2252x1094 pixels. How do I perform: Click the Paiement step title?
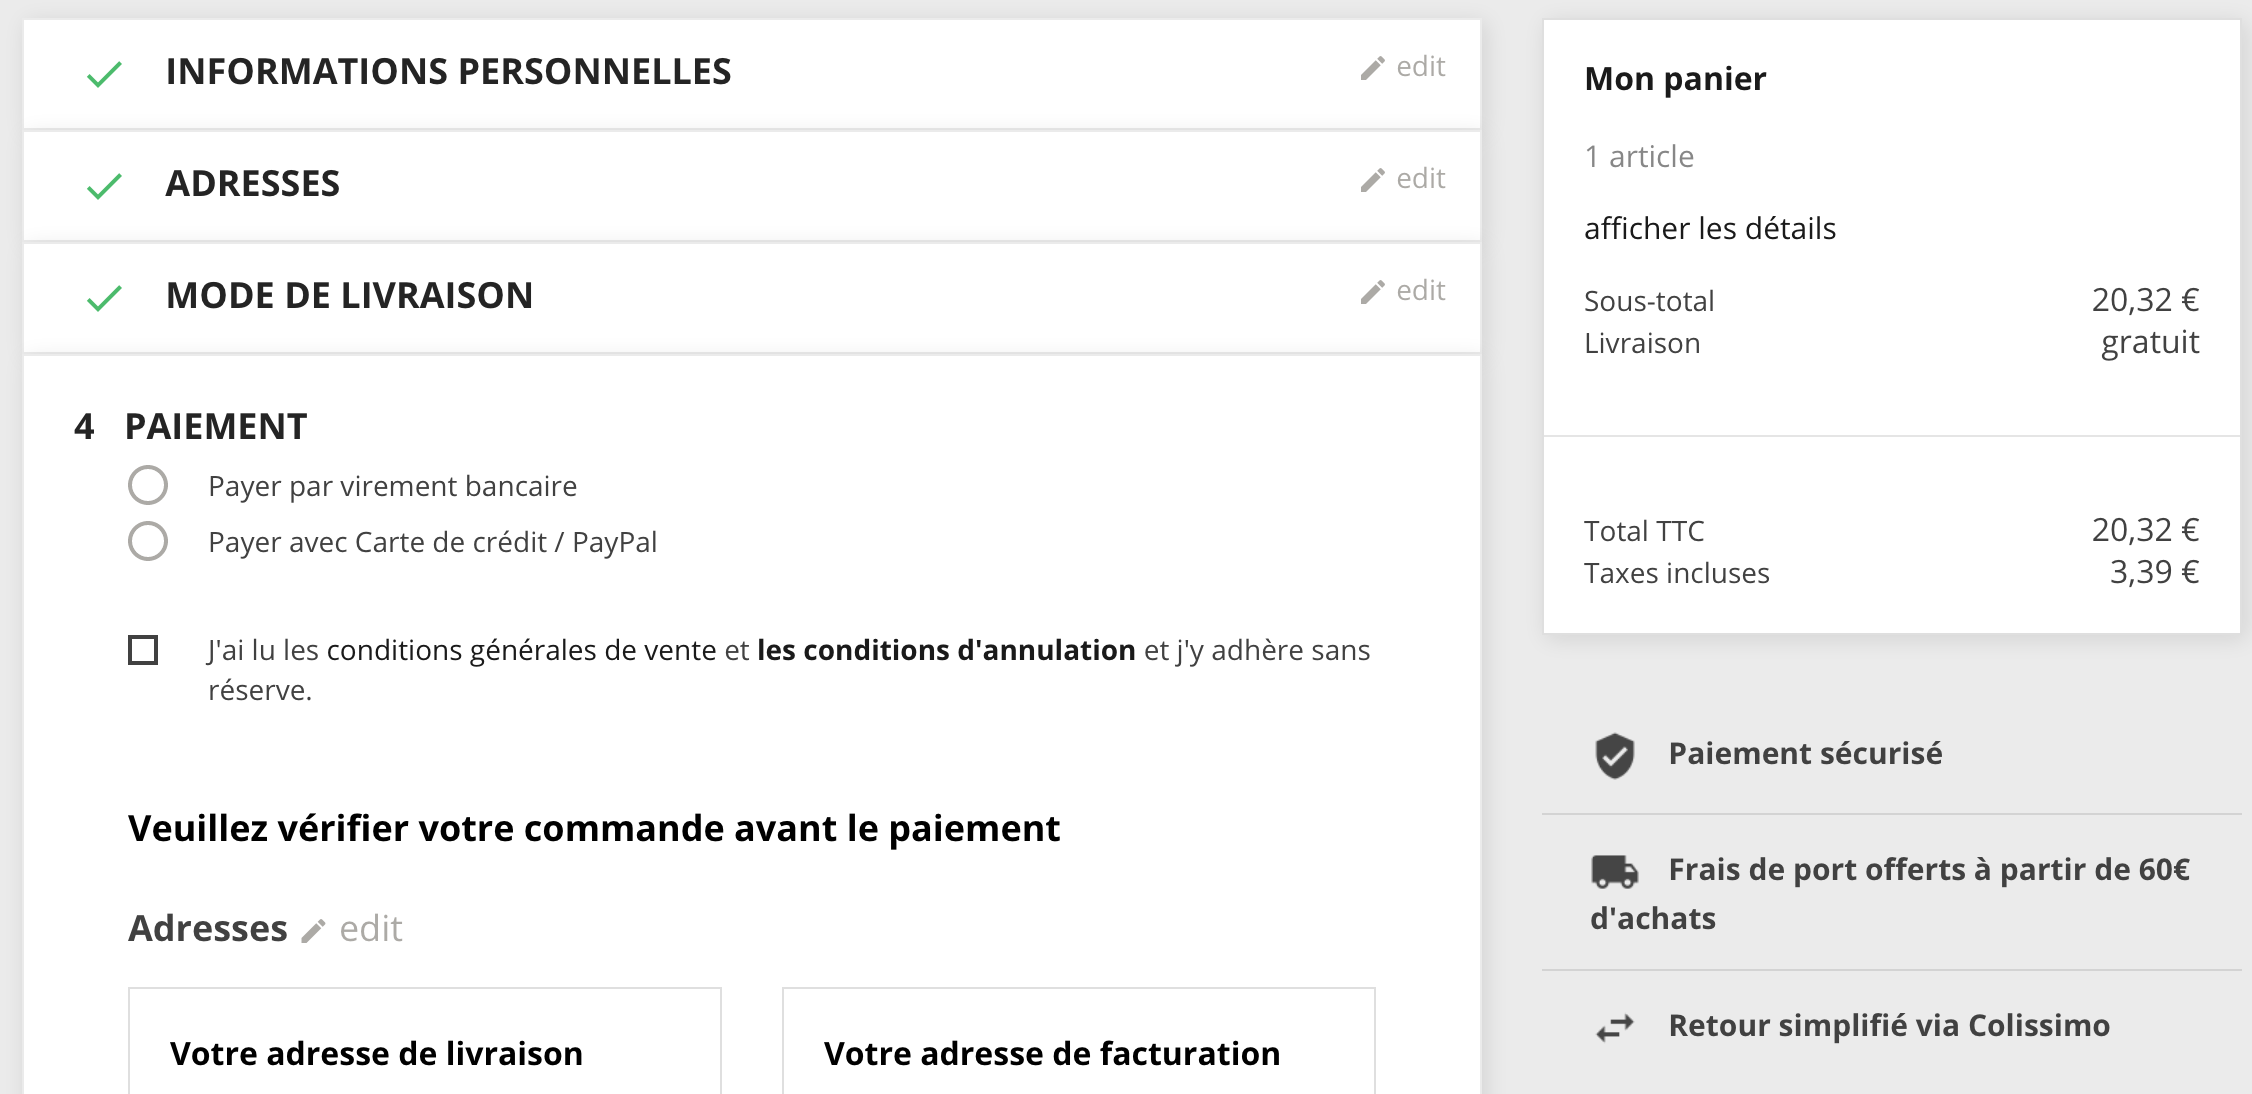tap(216, 427)
